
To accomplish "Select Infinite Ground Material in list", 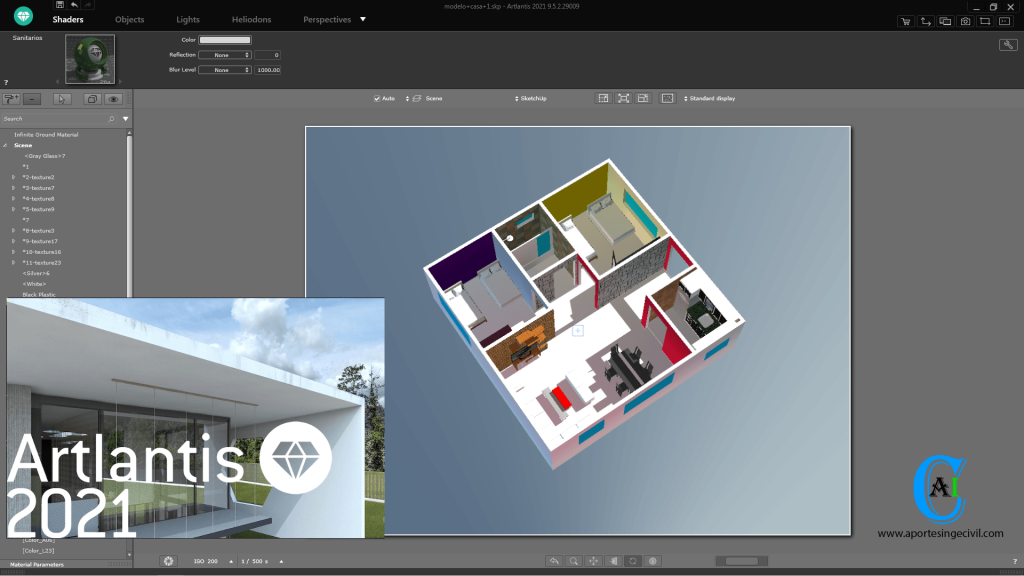I will coord(46,134).
